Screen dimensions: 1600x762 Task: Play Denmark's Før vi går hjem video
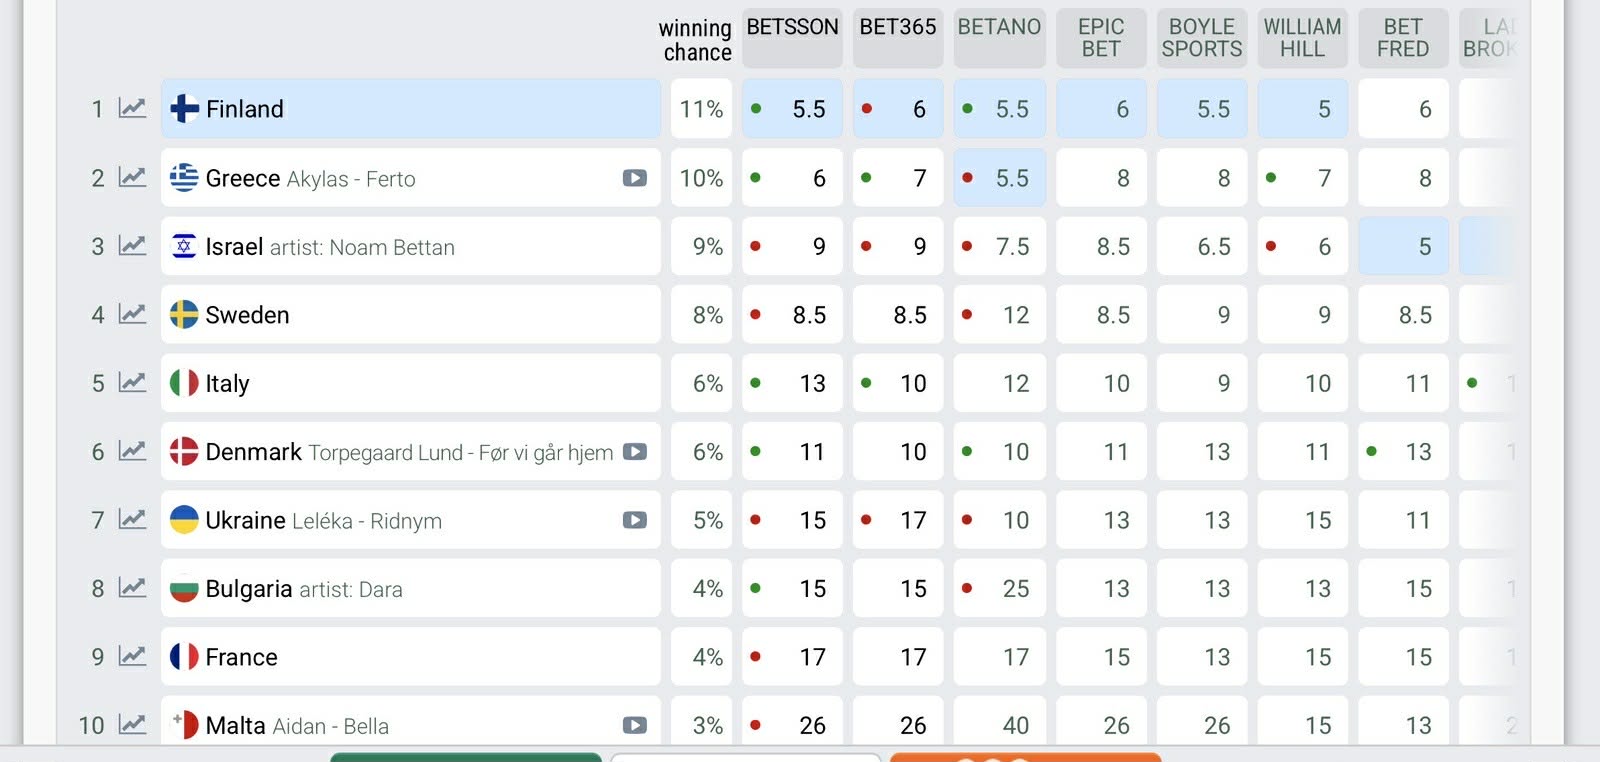click(634, 452)
